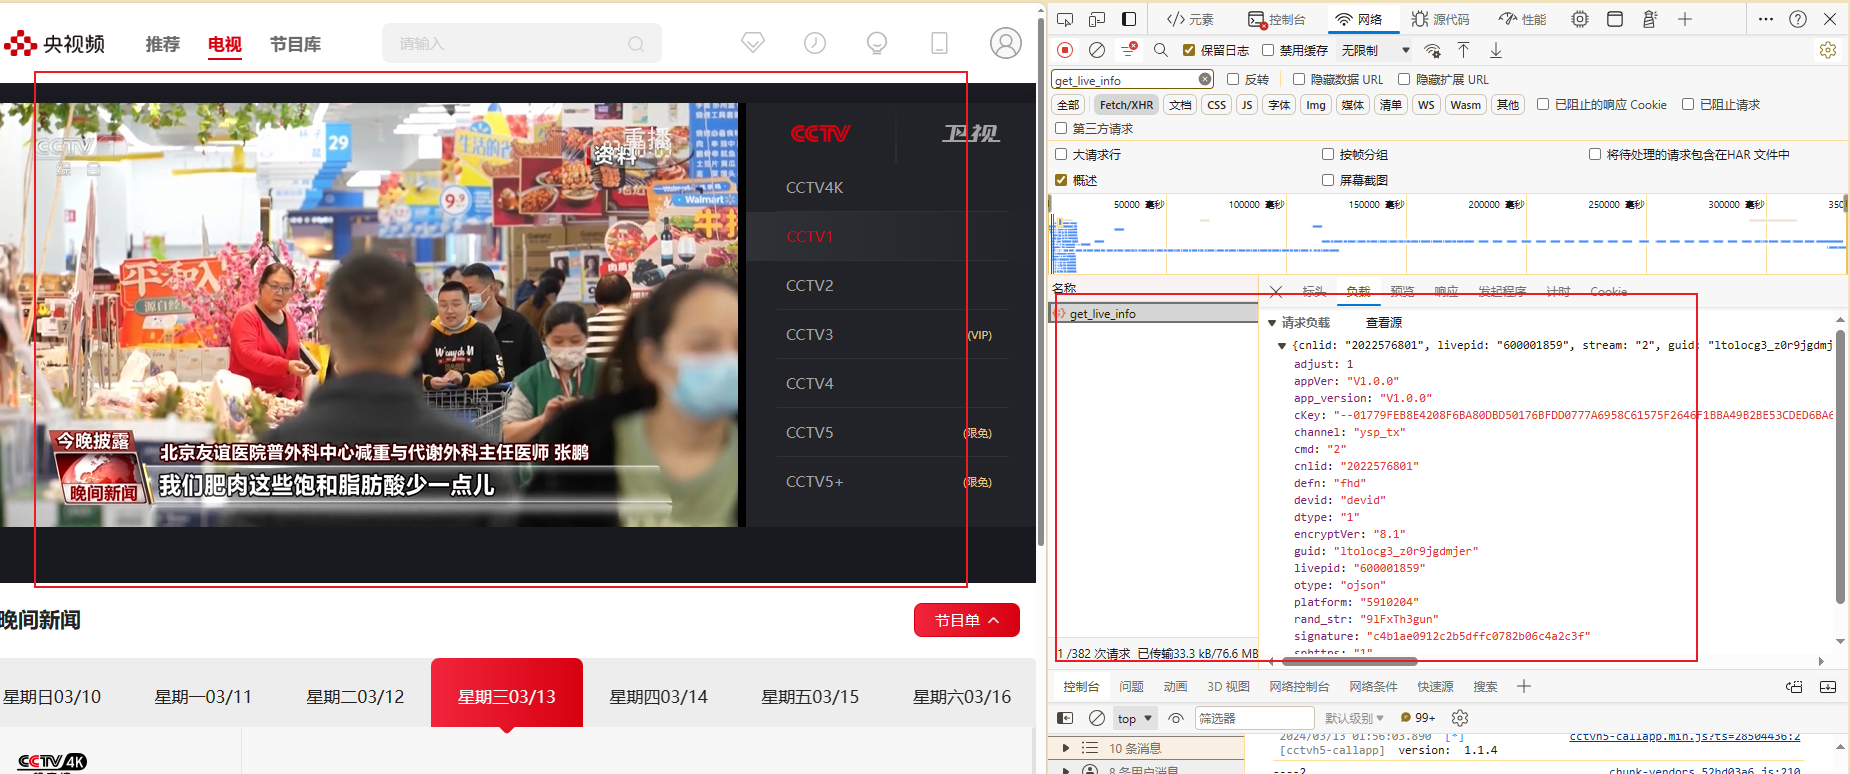Toggle the device emulation icon
The height and width of the screenshot is (774, 1850).
tap(1097, 19)
